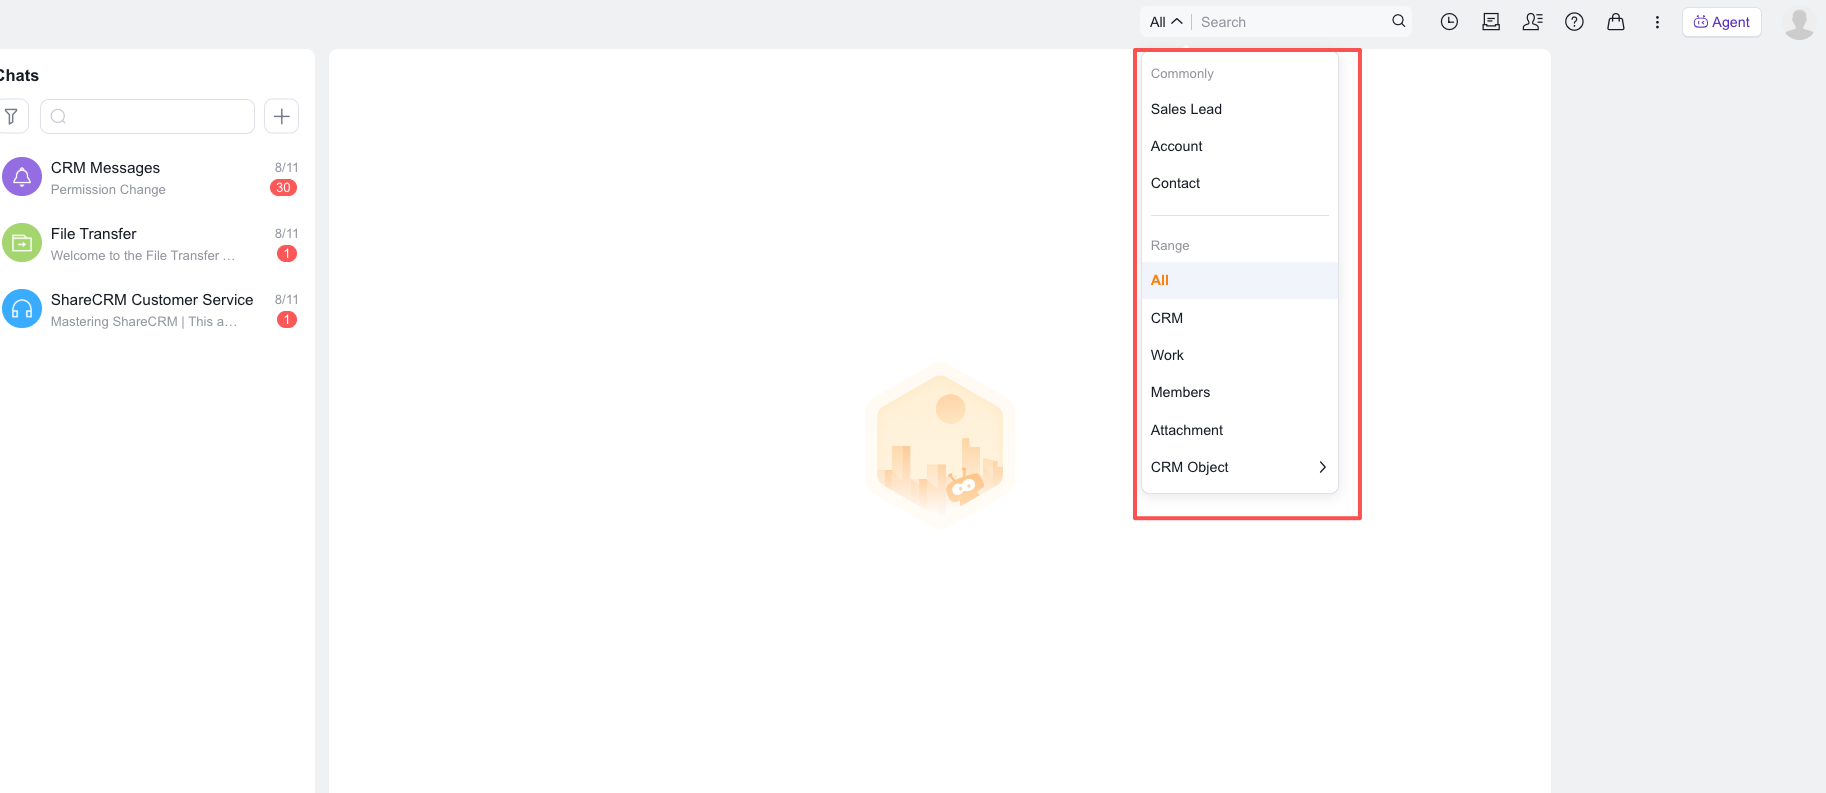This screenshot has width=1826, height=793.
Task: Open the clock history icon
Action: (x=1449, y=22)
